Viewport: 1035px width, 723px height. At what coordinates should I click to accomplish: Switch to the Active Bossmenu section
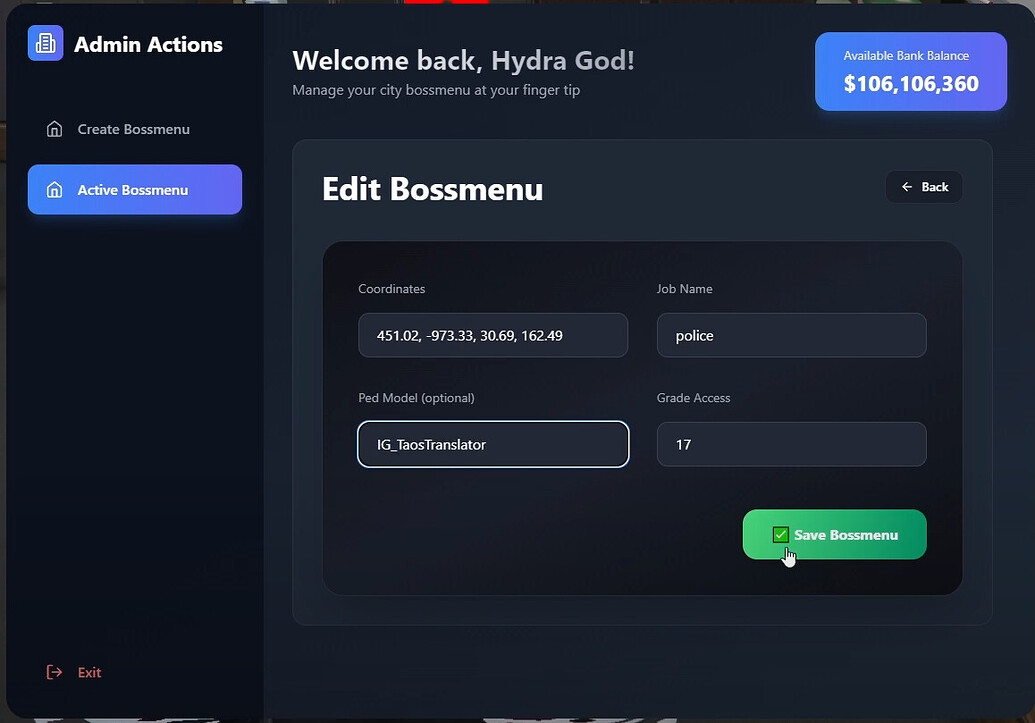tap(135, 189)
